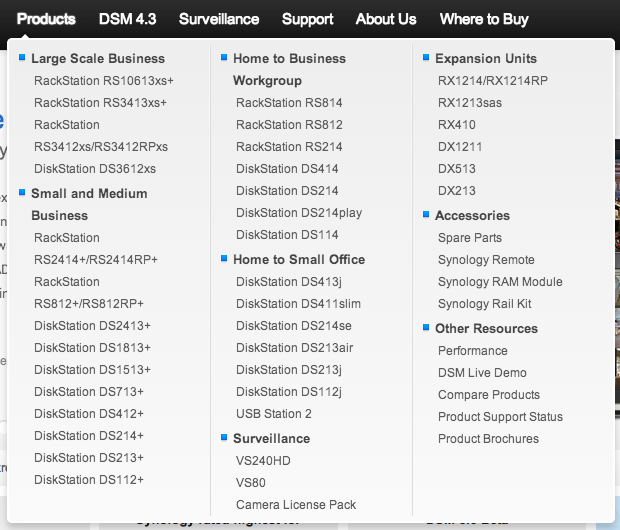The width and height of the screenshot is (620, 530).
Task: Launch DSM Live Demo
Action: [x=482, y=373]
